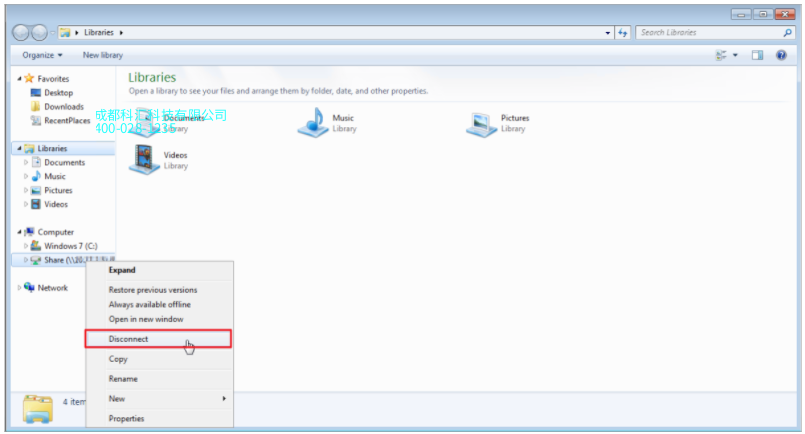Select Music under Libraries in sidebar

coord(54,176)
